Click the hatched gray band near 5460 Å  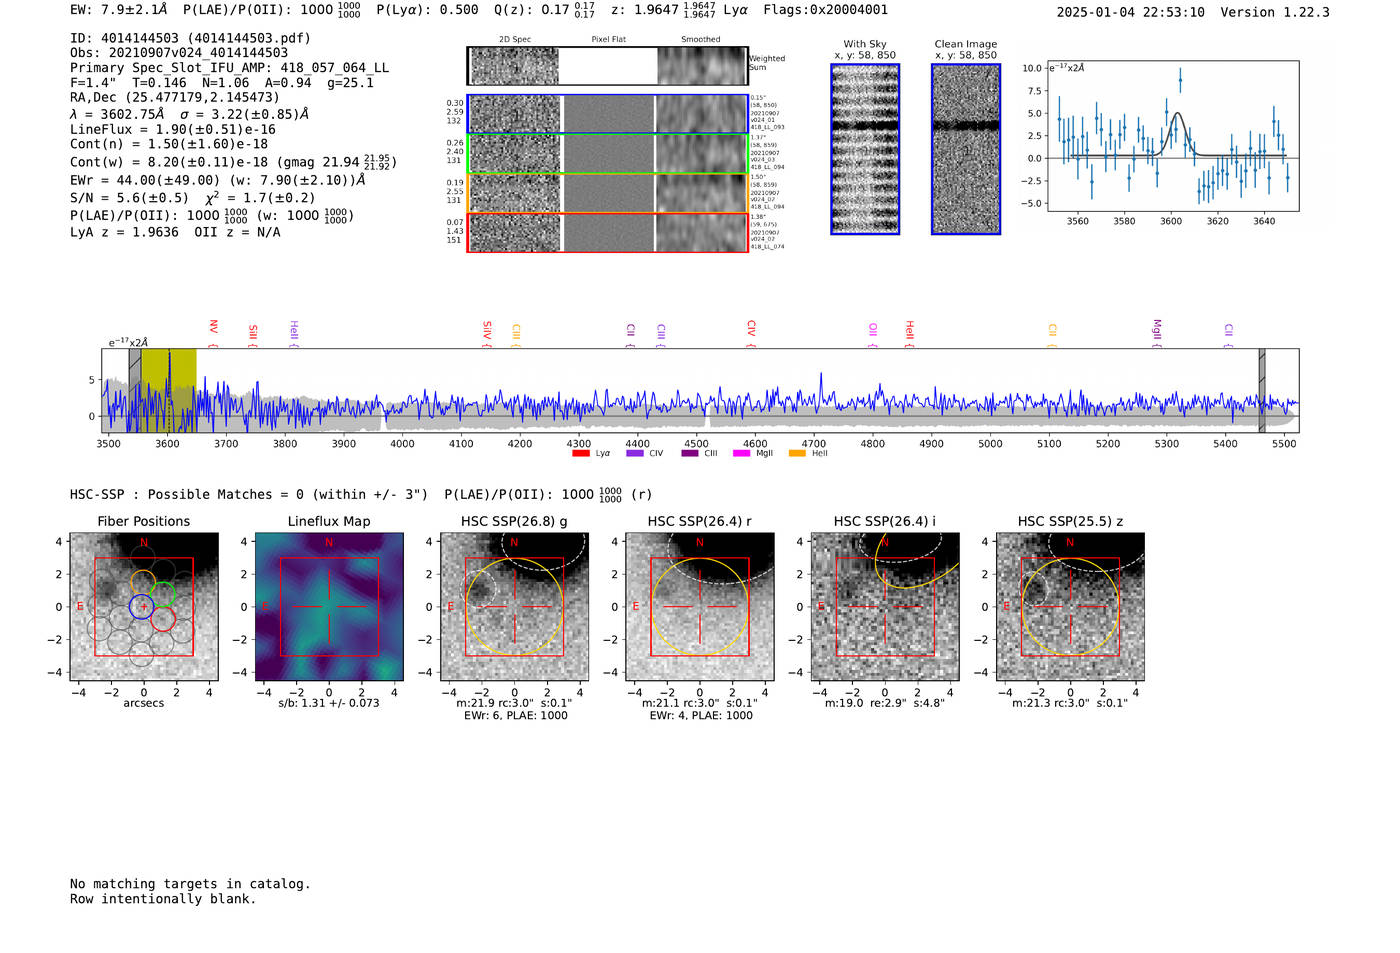coord(1262,390)
